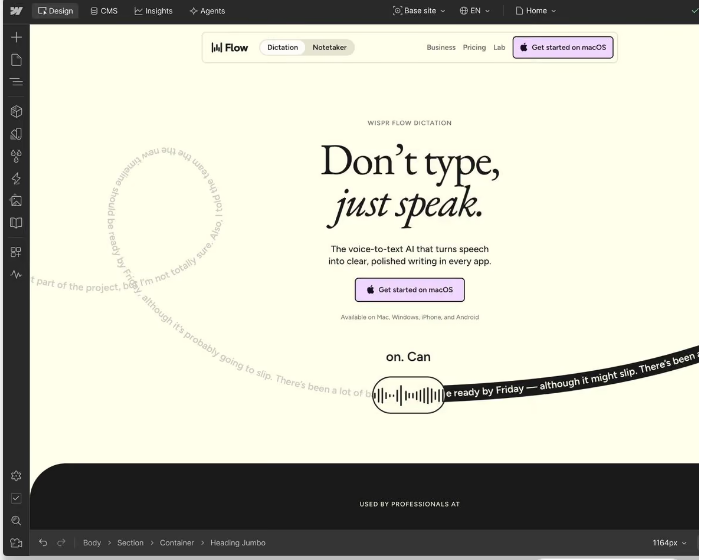The image size is (714, 560).
Task: Open the Insights tab
Action: 153,11
